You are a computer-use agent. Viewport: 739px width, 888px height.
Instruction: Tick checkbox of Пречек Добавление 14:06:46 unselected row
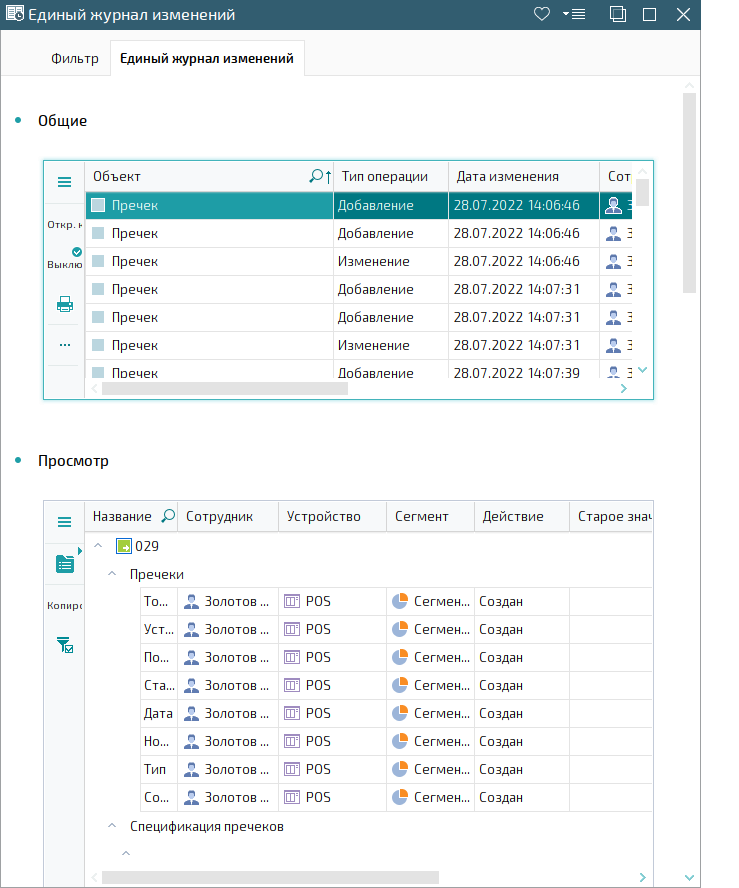(98, 233)
